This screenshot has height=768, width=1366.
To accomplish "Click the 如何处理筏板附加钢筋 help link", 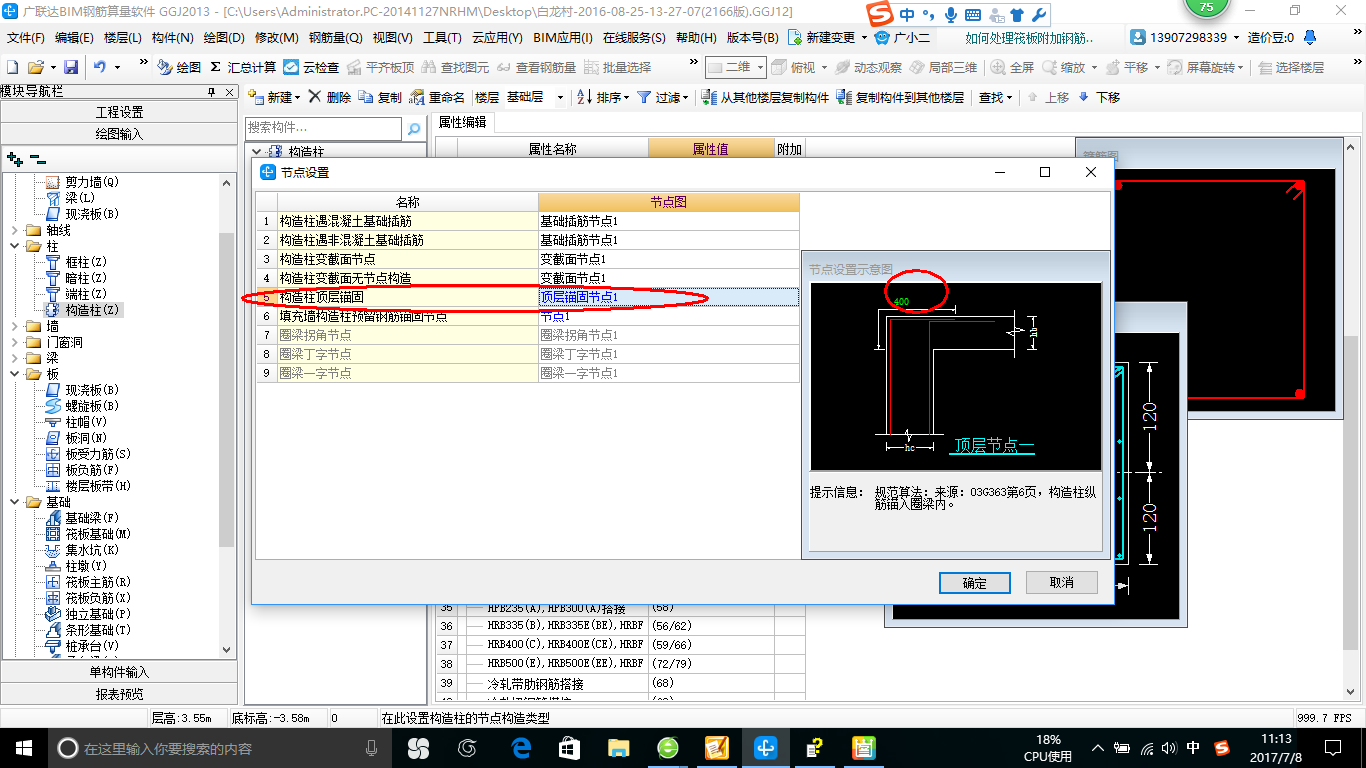I will [1030, 37].
